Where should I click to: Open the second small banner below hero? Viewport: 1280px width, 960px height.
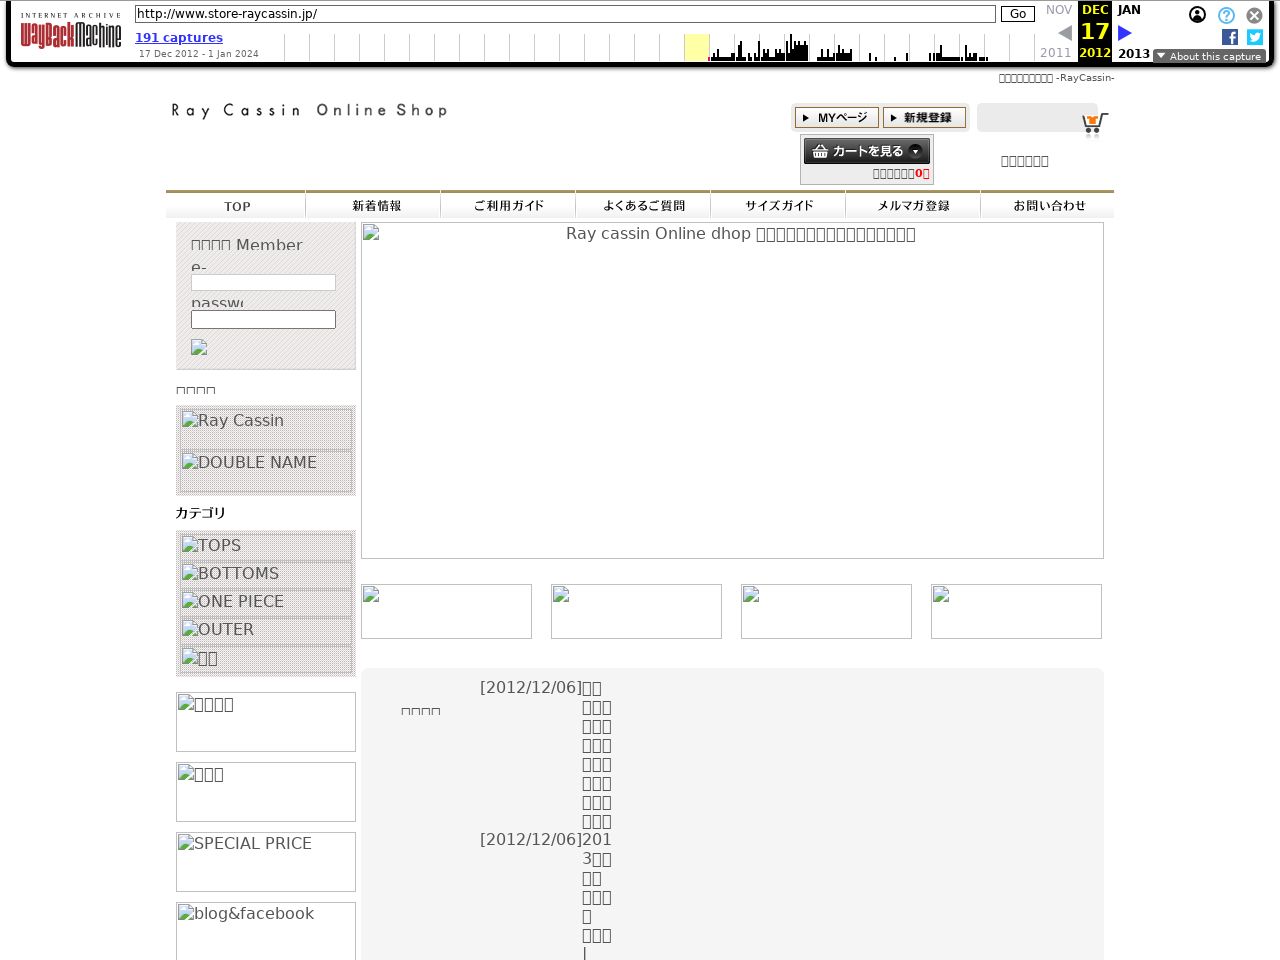coord(636,611)
